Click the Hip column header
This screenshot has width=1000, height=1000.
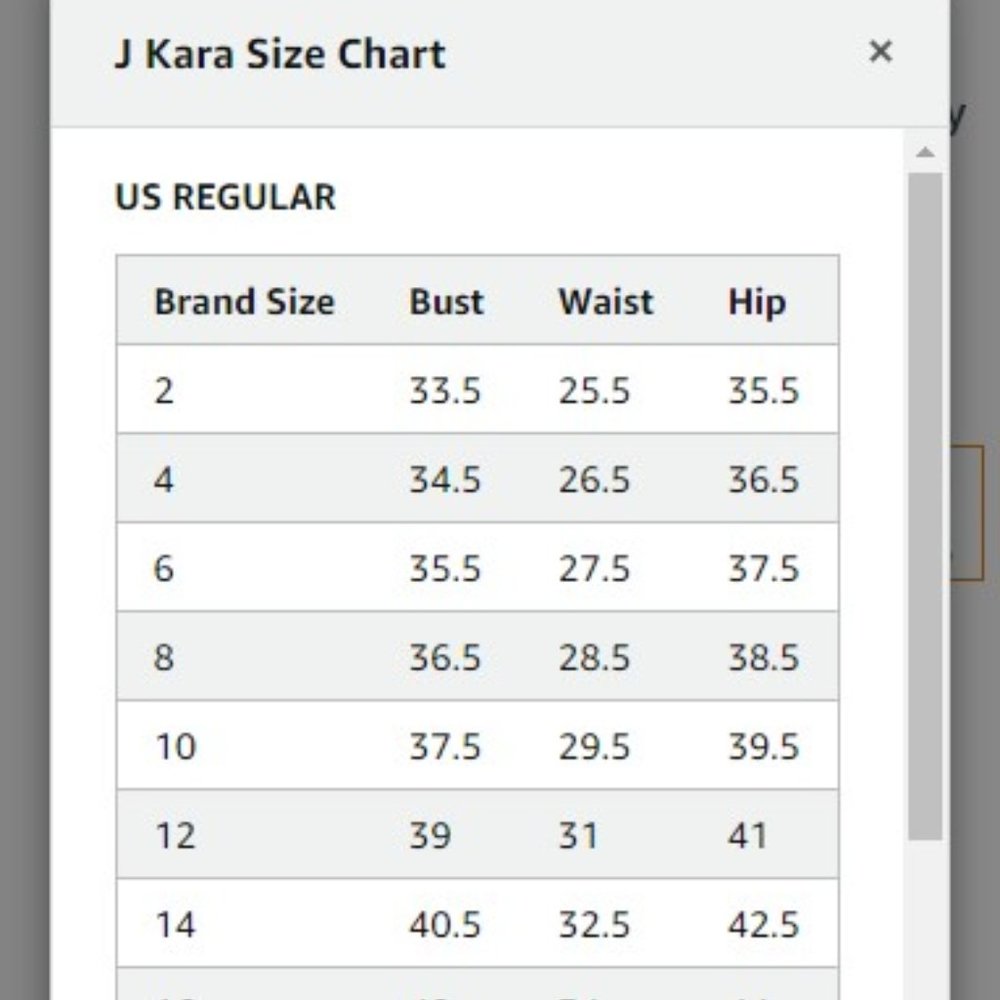tap(757, 302)
